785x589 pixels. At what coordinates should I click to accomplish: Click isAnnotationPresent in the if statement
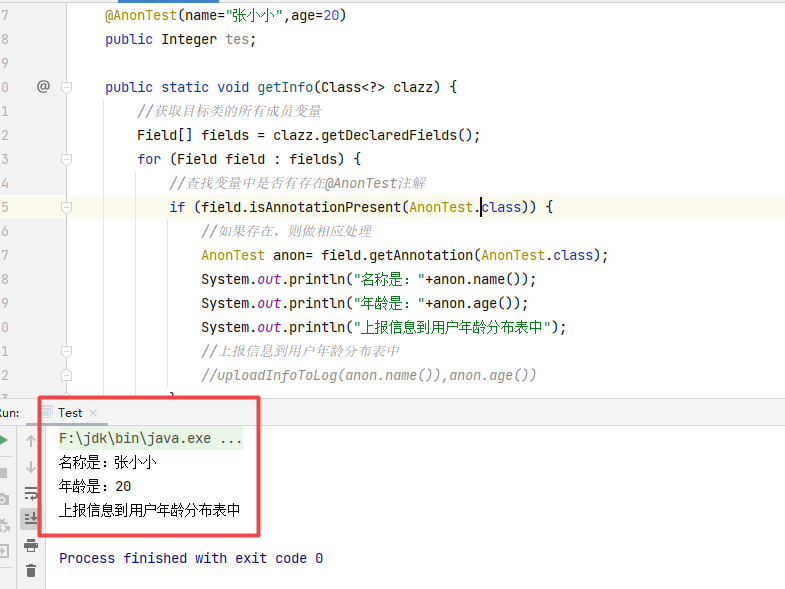point(325,207)
